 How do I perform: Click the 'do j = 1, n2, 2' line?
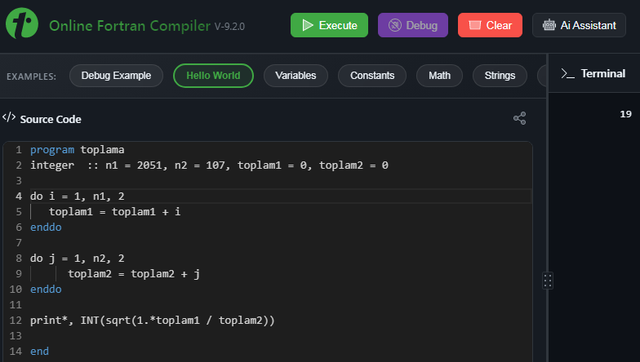[77, 258]
